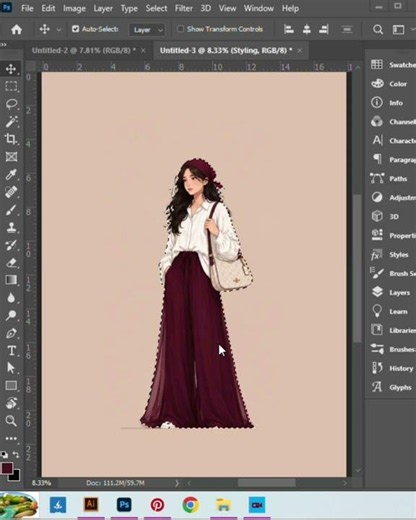
Task: Click Align right edges button
Action: [324, 29]
